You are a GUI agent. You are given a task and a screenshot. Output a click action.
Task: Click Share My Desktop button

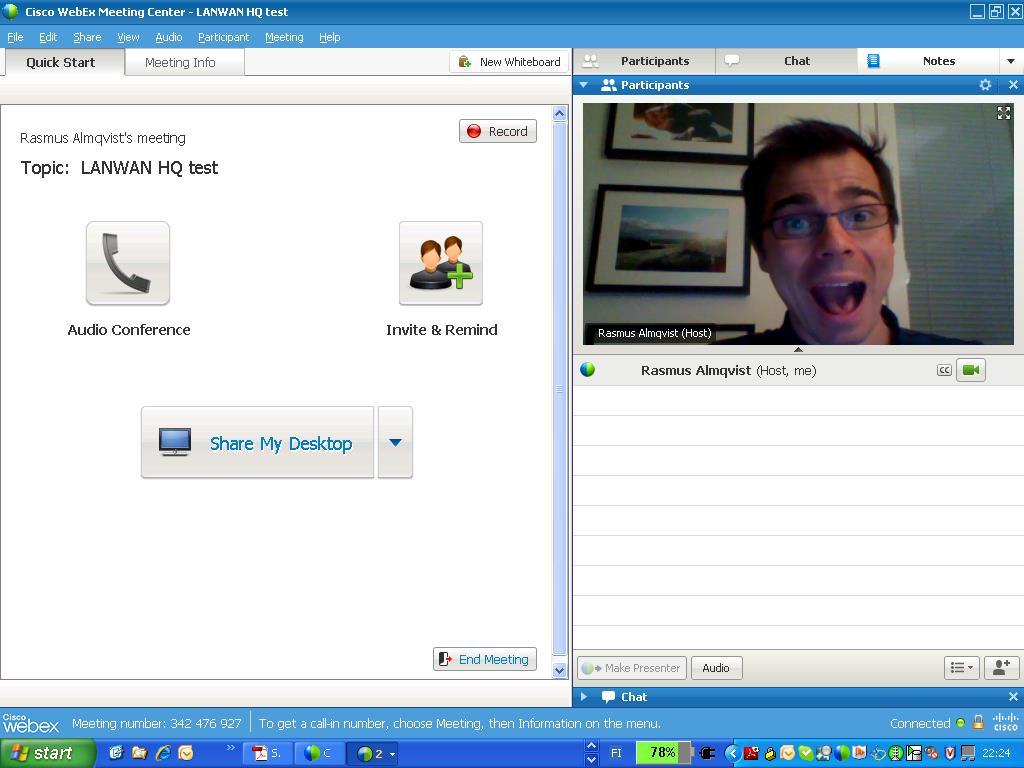point(257,443)
